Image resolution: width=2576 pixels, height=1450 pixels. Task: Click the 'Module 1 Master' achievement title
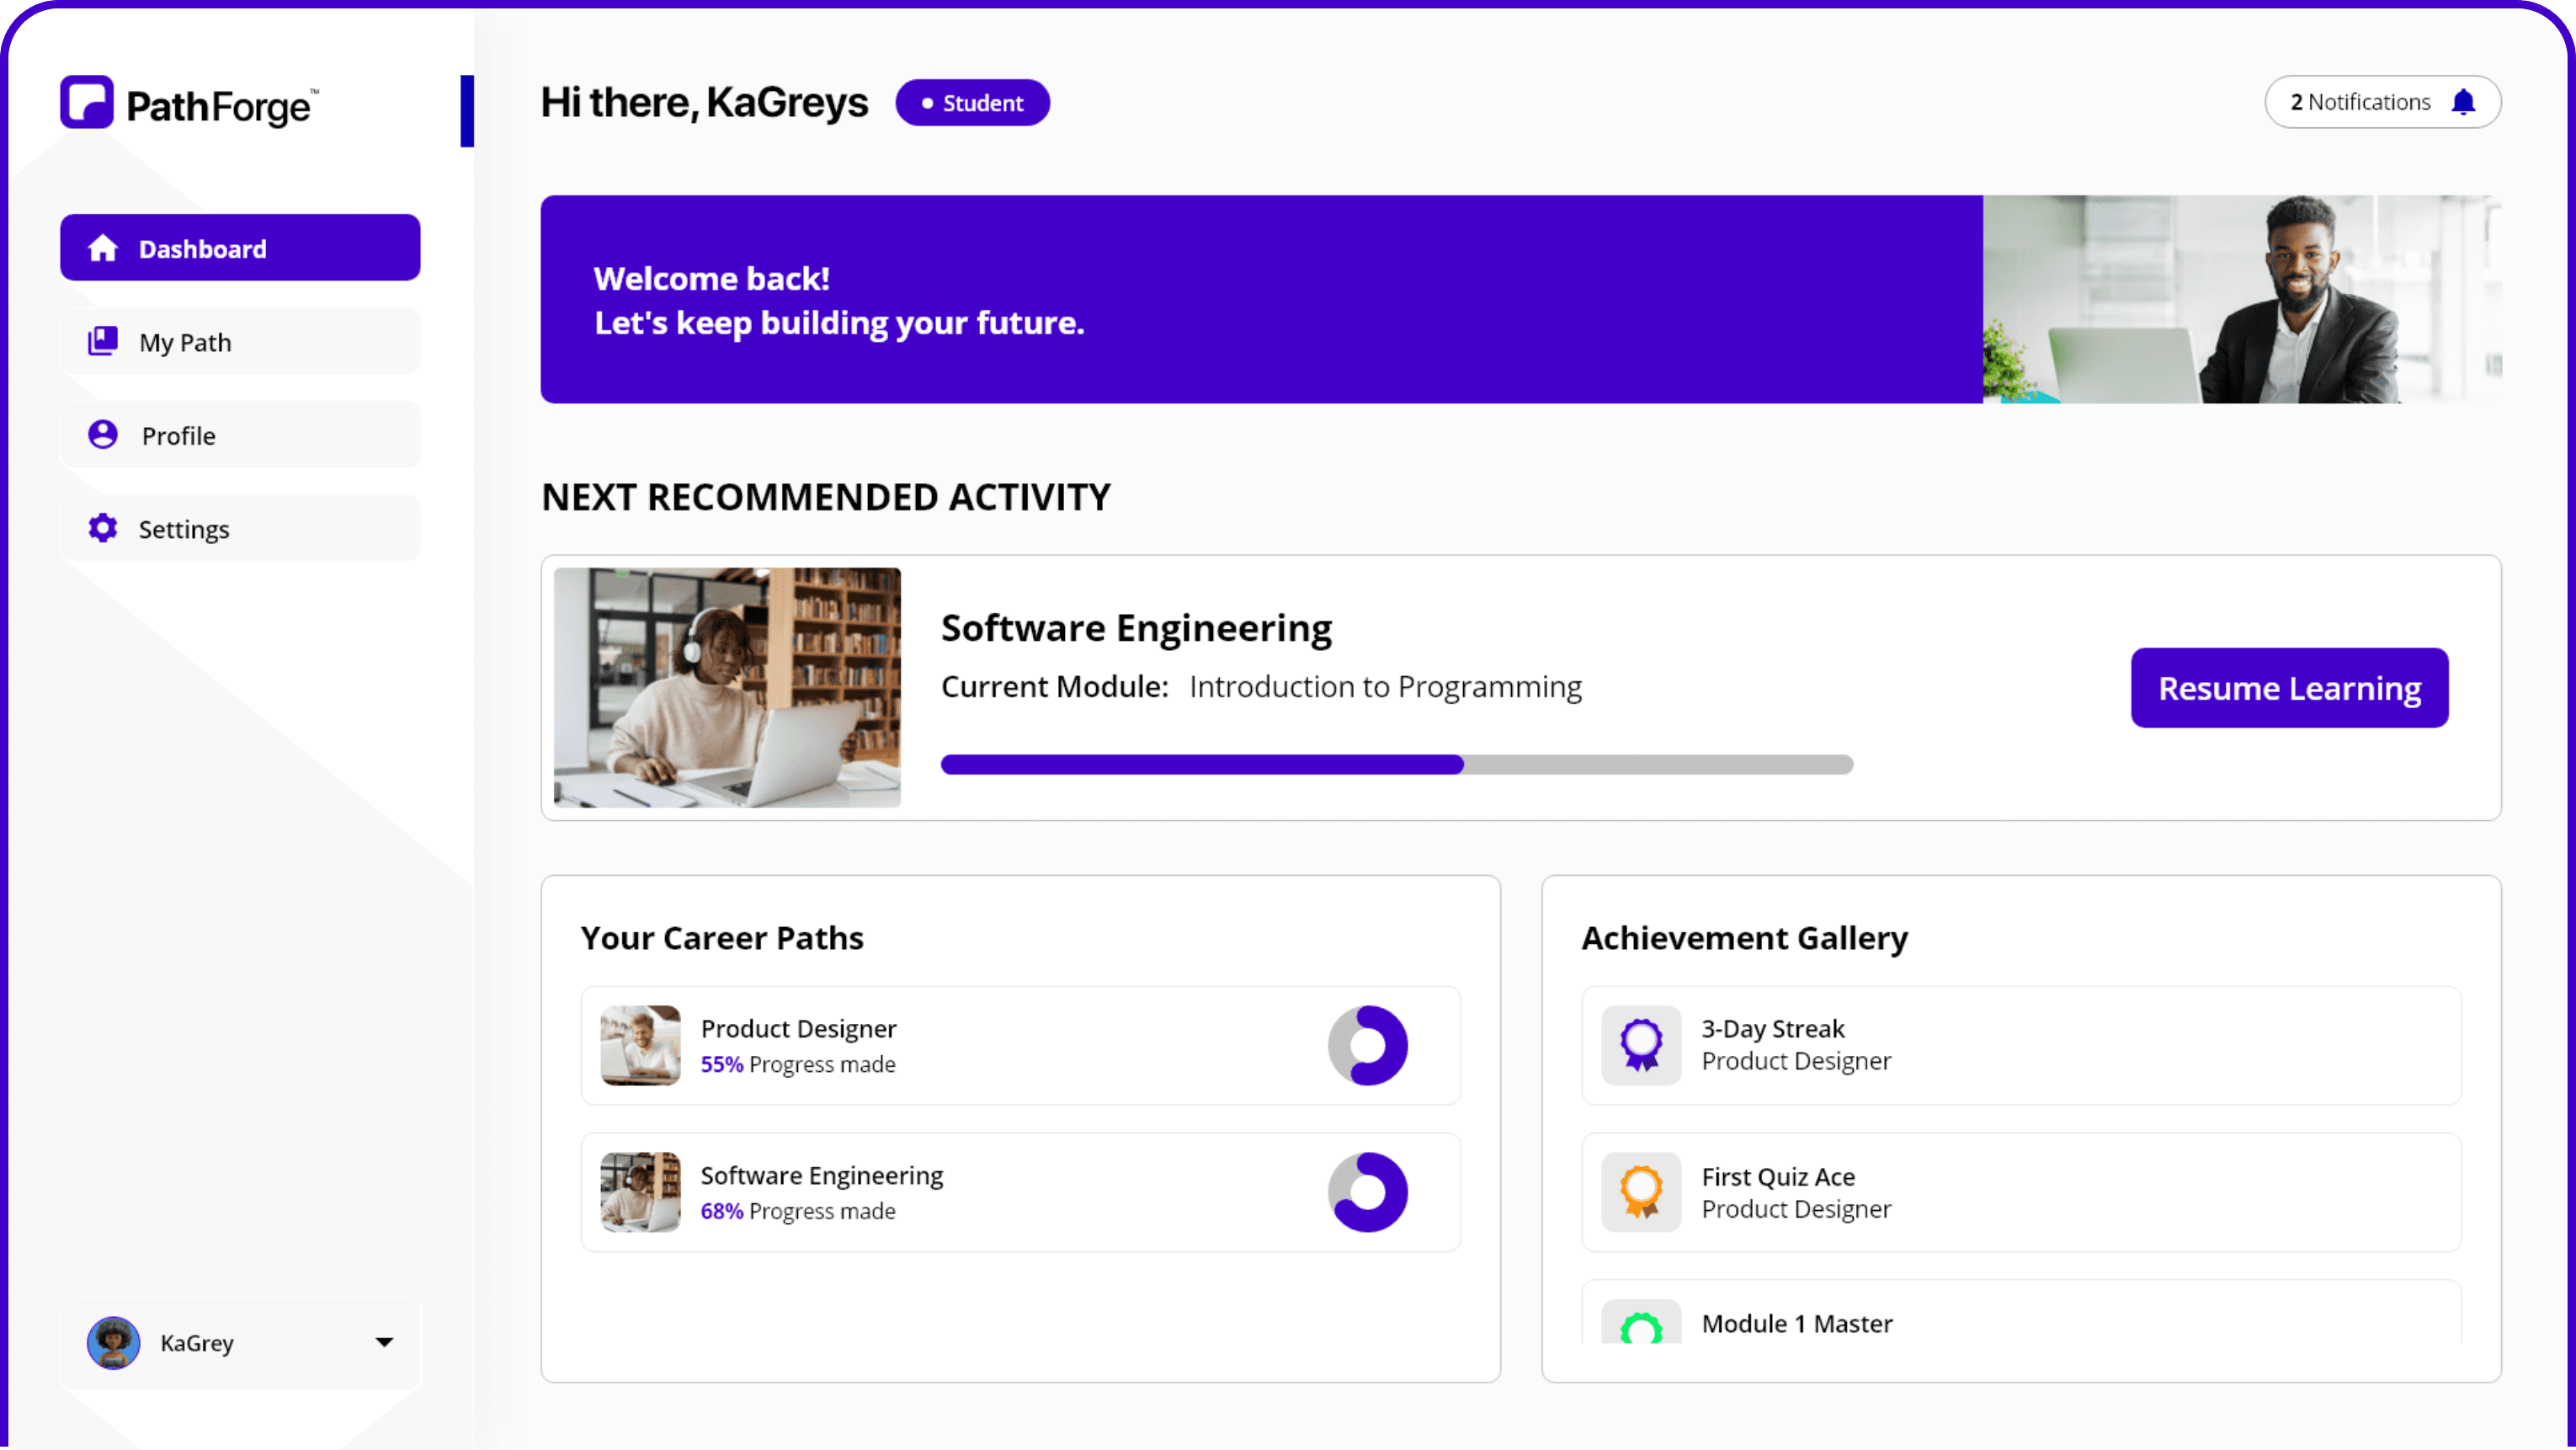pyautogui.click(x=1797, y=1323)
